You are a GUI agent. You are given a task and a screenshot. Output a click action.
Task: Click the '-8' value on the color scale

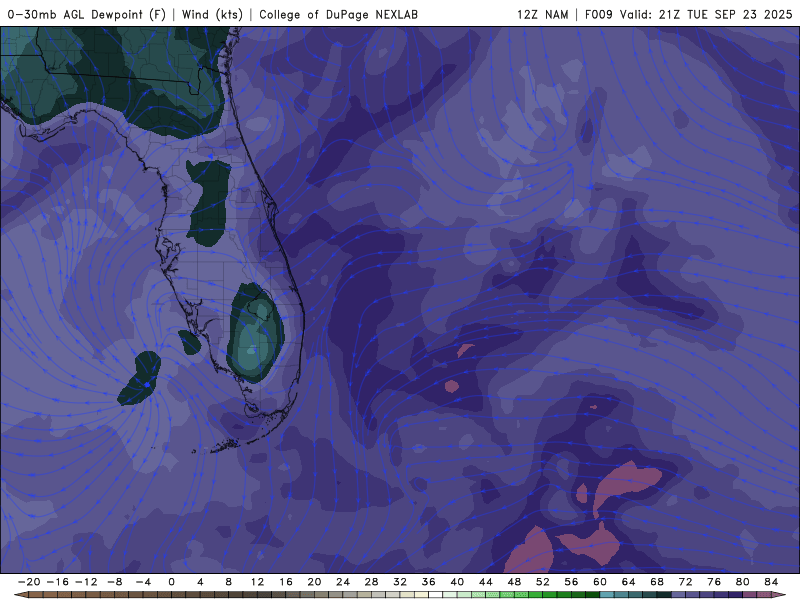tap(115, 582)
